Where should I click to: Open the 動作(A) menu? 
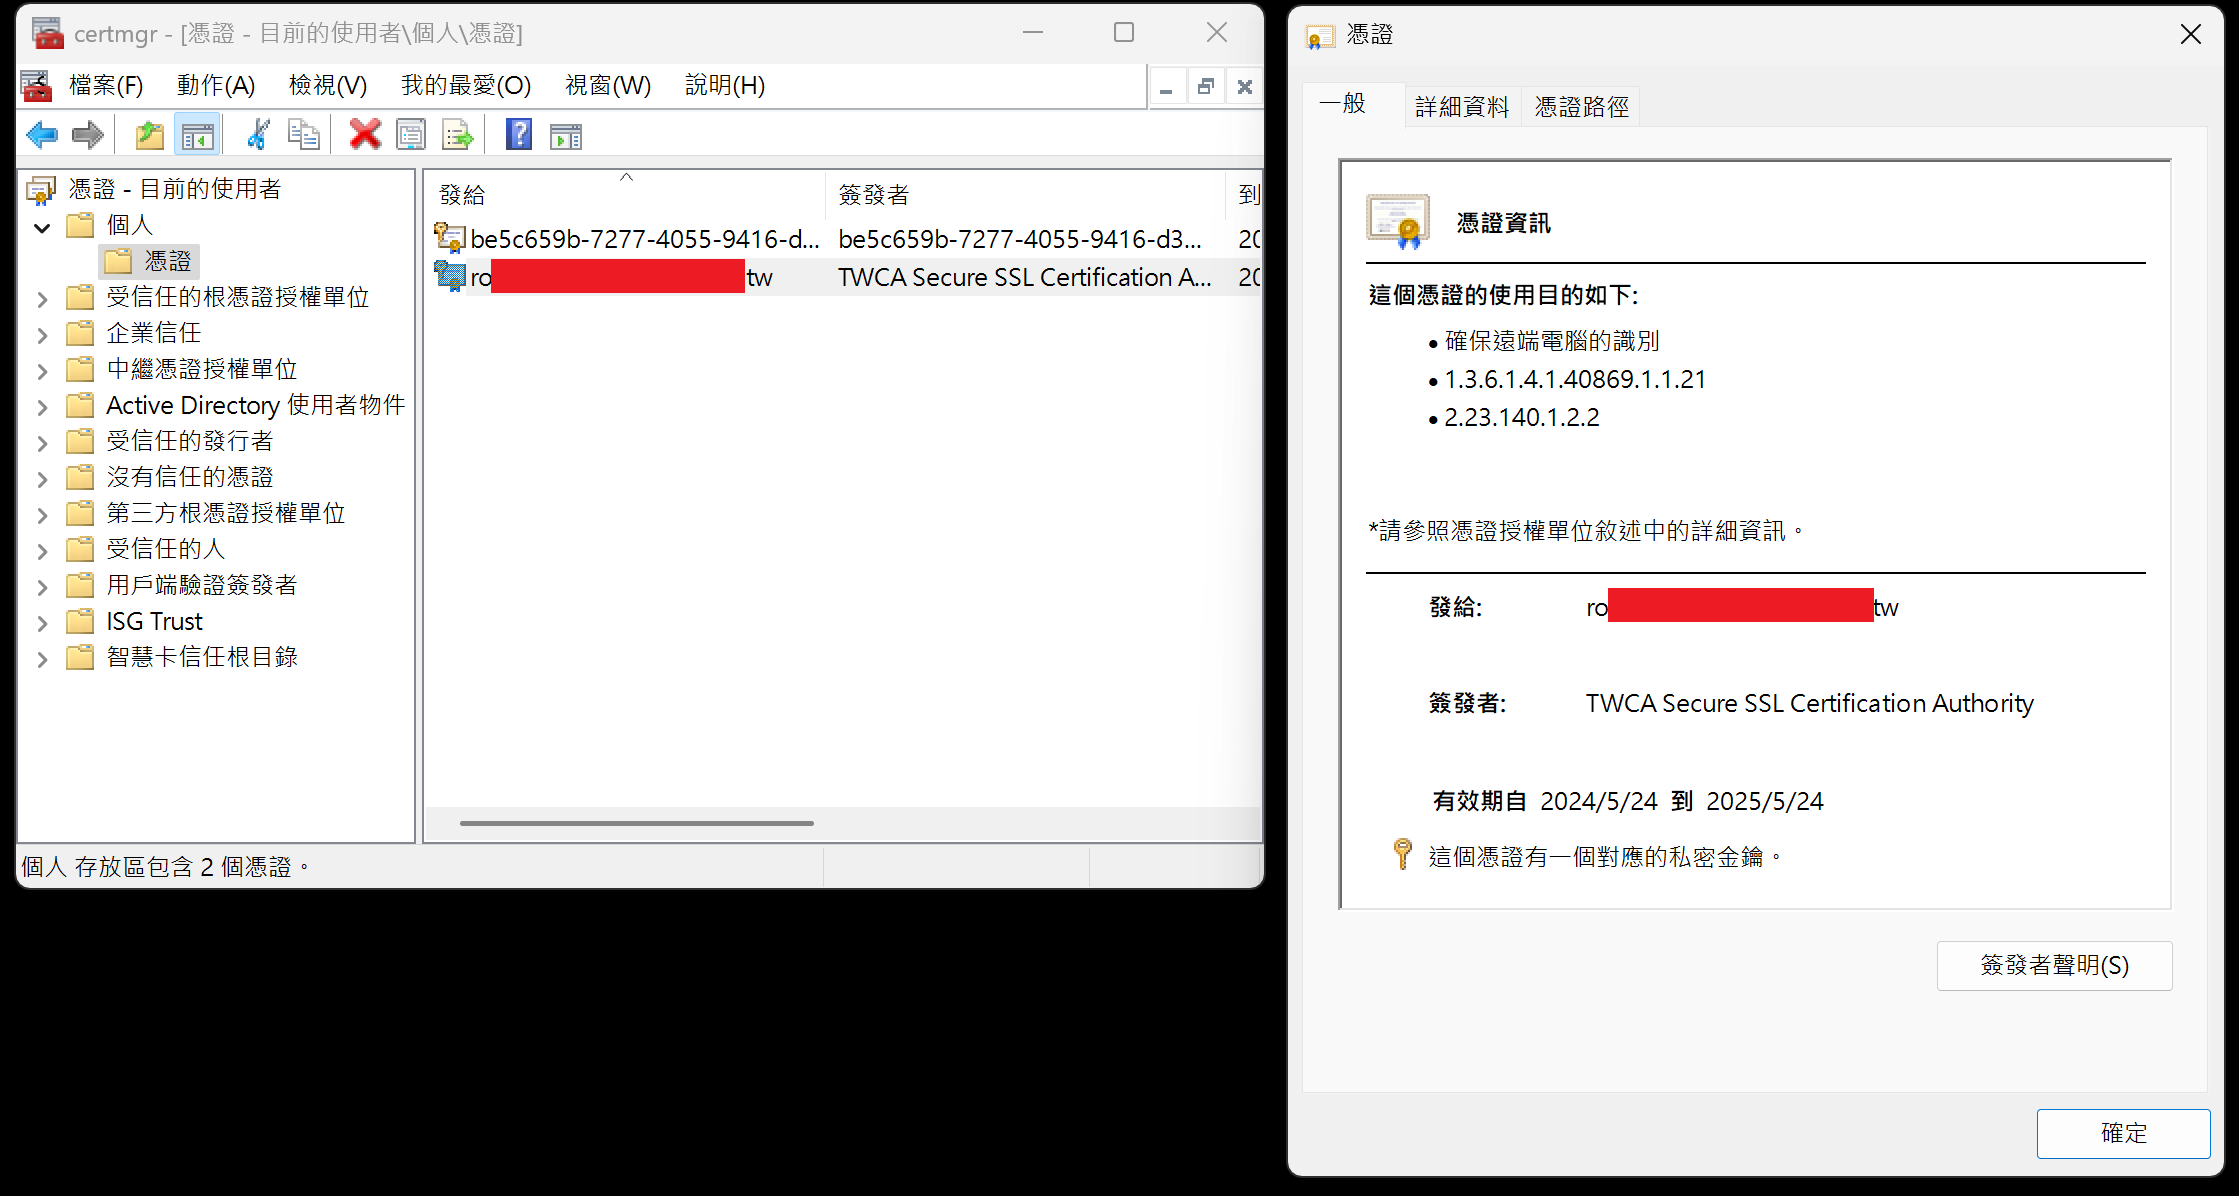(x=216, y=86)
